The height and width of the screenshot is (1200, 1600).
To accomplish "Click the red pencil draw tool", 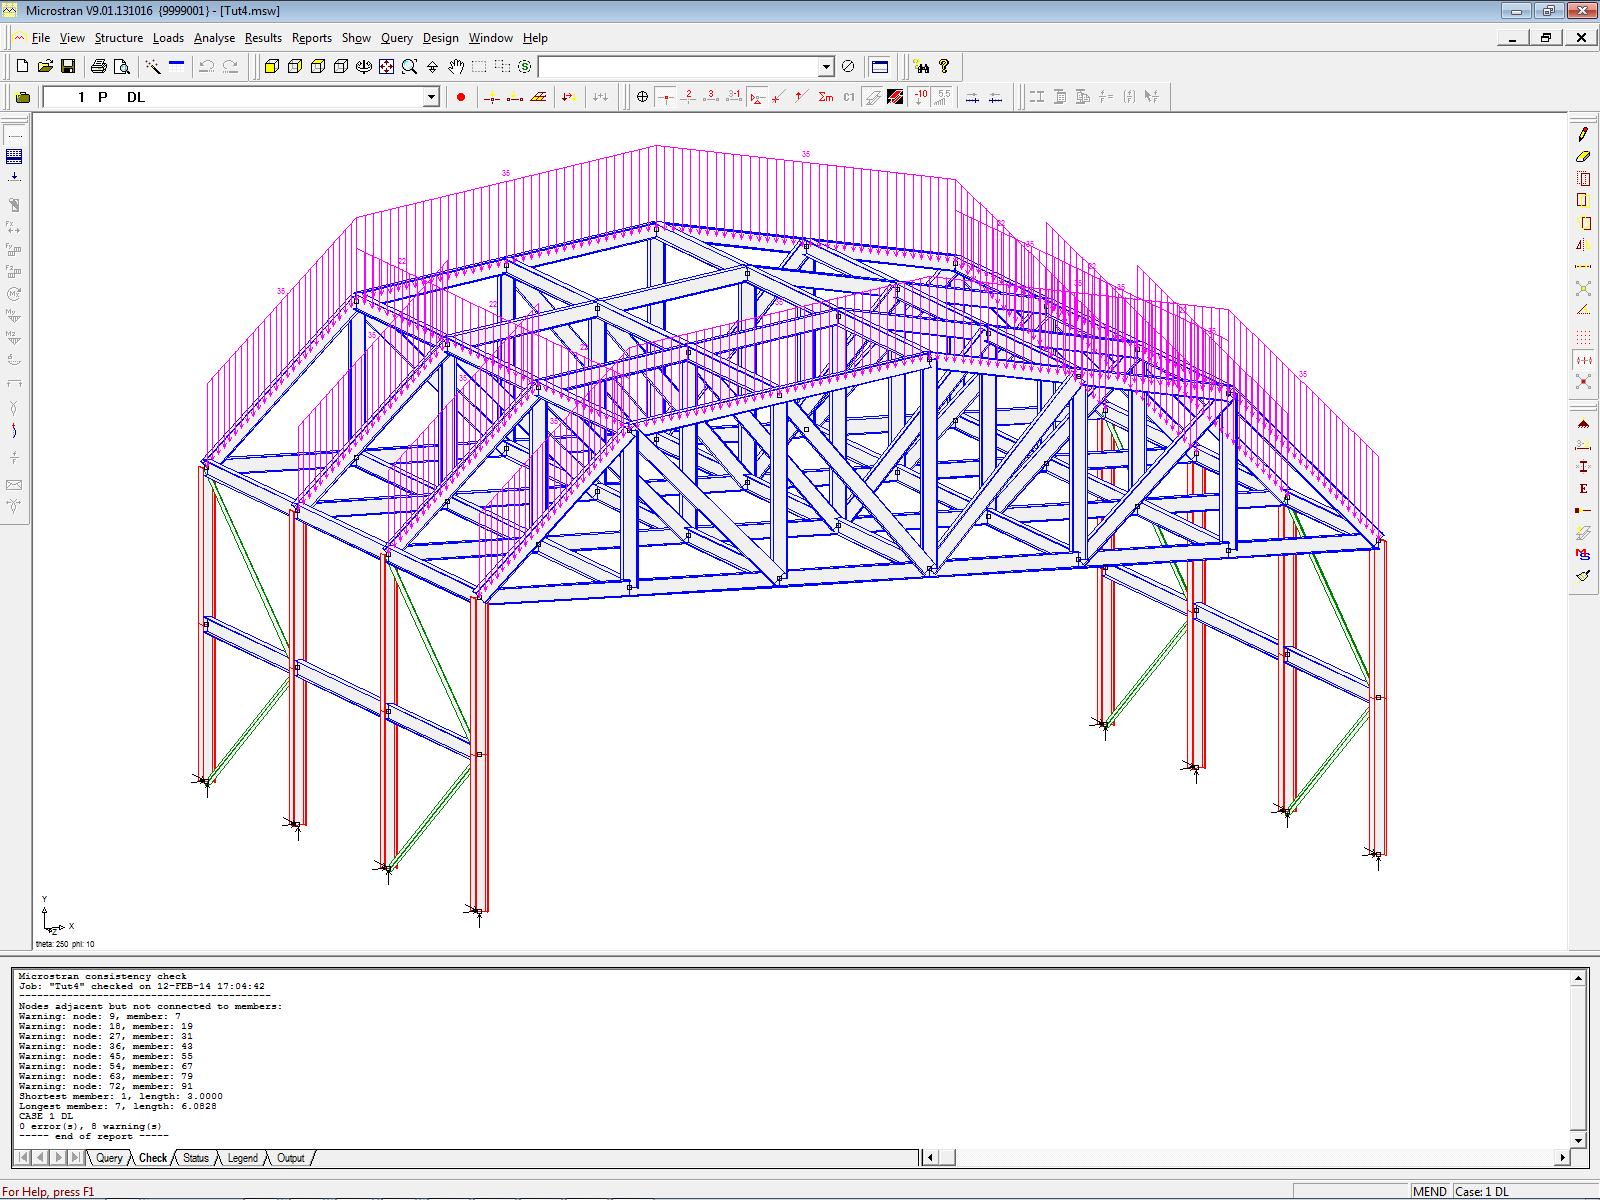I will pyautogui.click(x=1583, y=134).
